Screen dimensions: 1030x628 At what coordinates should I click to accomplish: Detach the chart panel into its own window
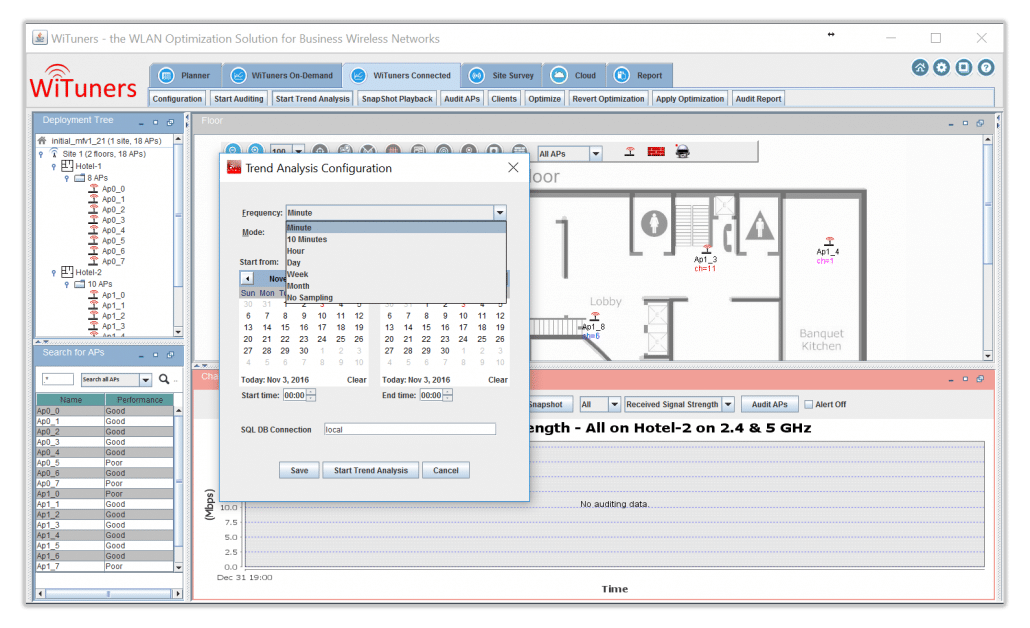[980, 379]
